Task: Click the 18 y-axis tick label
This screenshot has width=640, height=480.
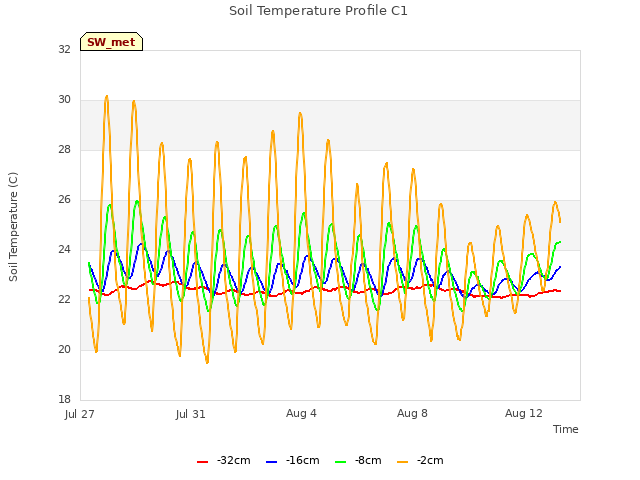Action: pyautogui.click(x=64, y=399)
